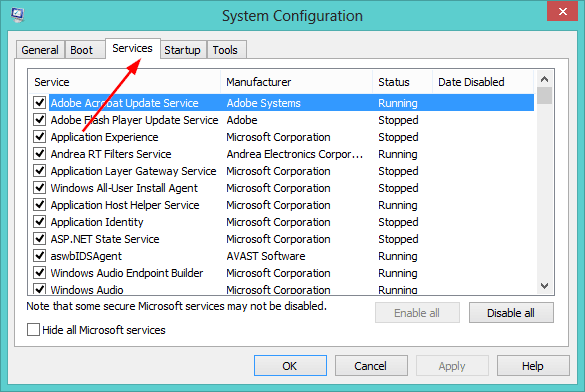Toggle the Application Identity checkbox
The width and height of the screenshot is (585, 392).
coord(40,222)
